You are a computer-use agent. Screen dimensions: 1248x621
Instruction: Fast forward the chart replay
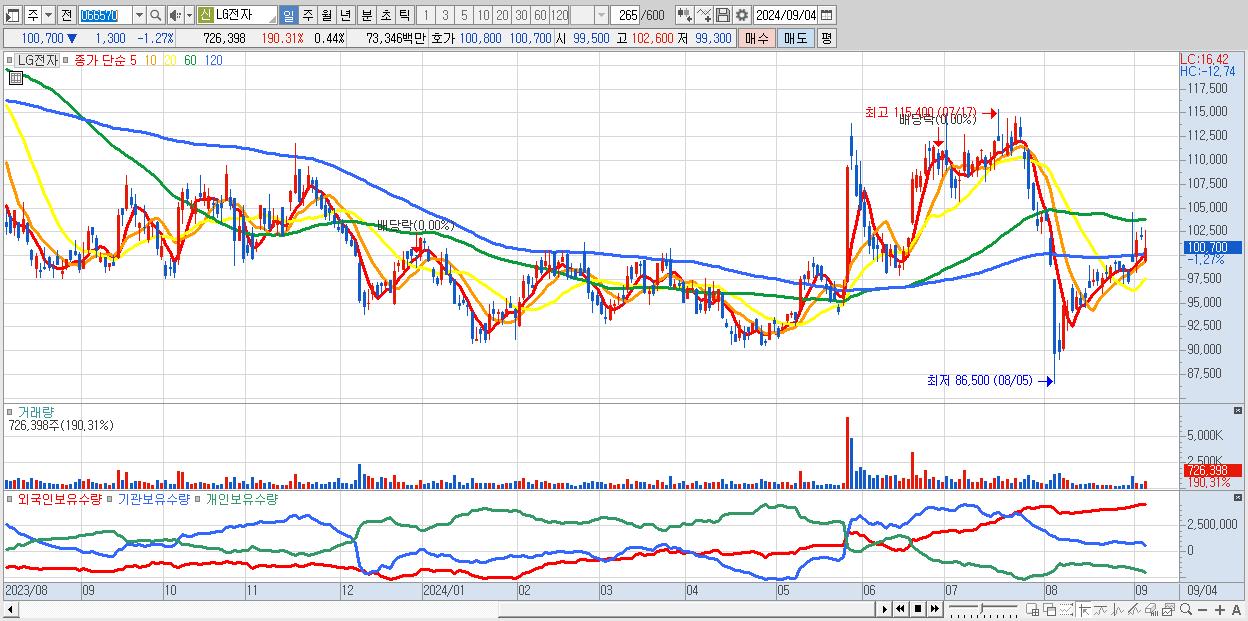(934, 609)
